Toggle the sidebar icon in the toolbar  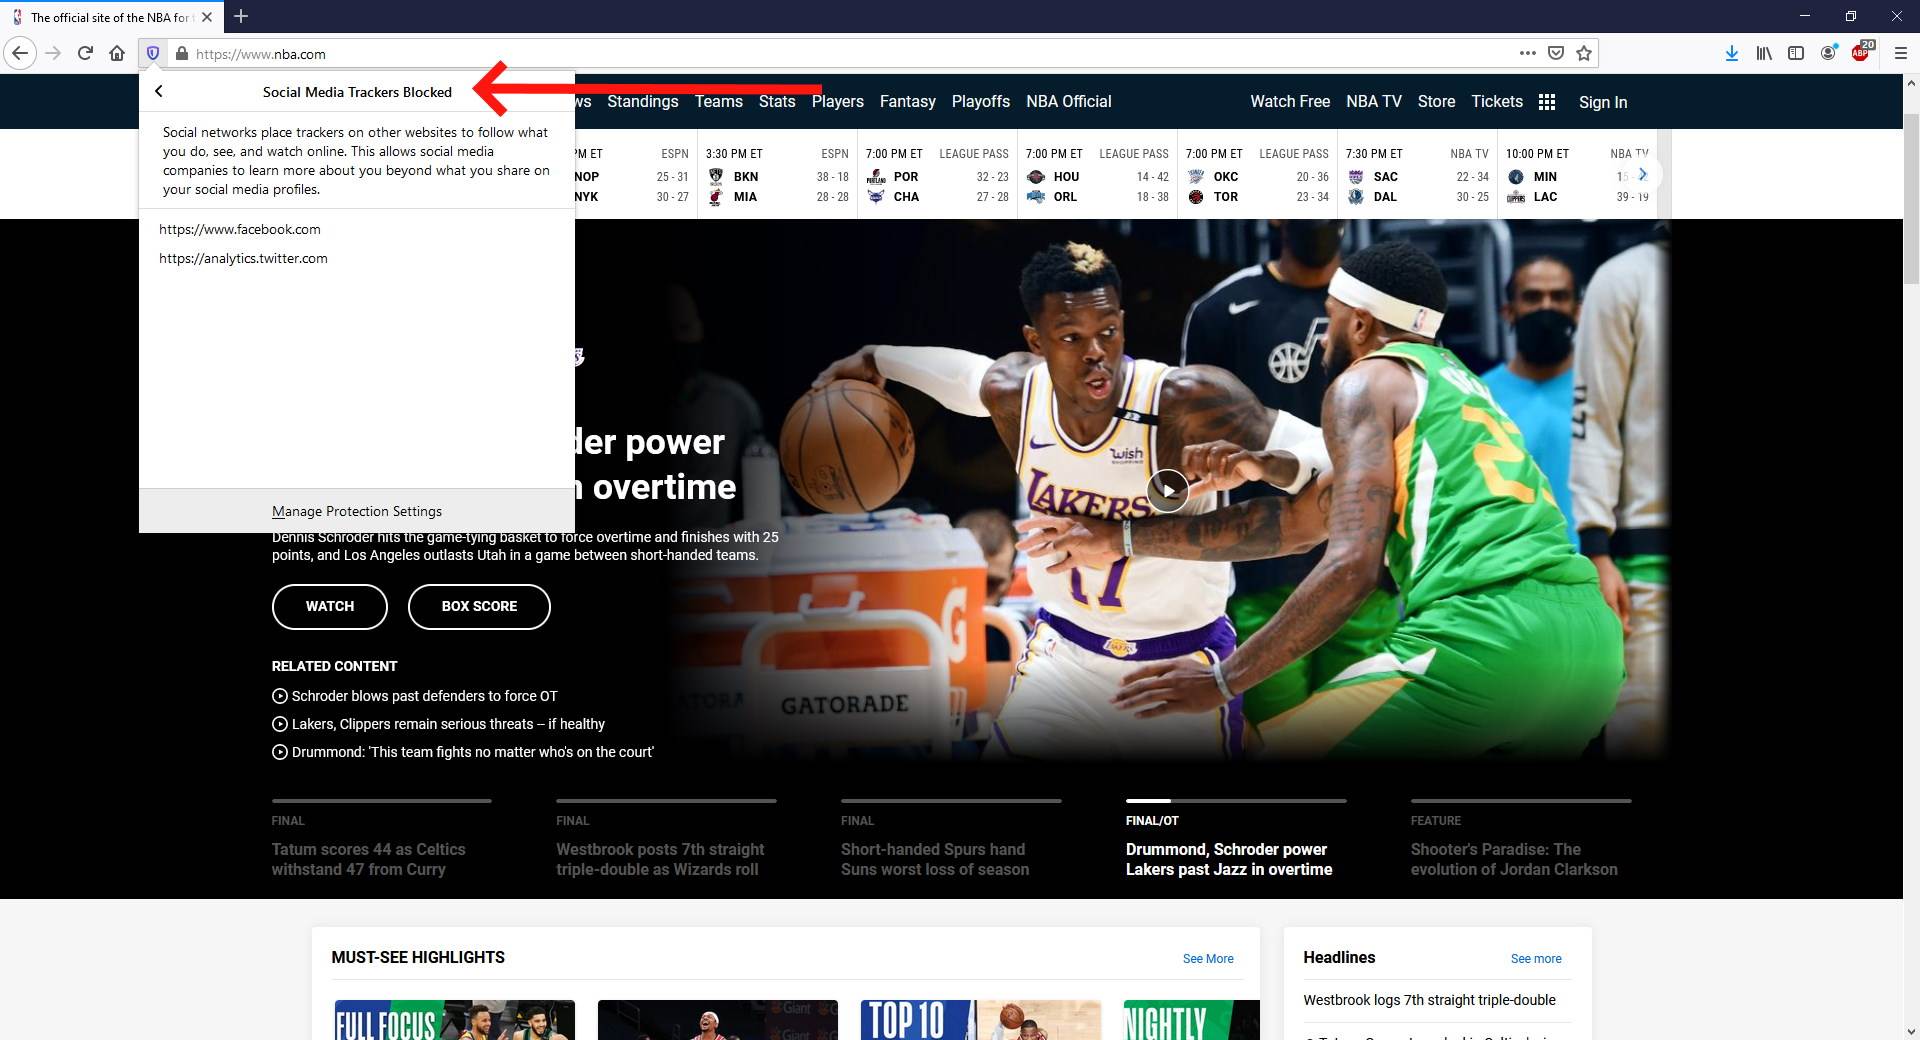pyautogui.click(x=1797, y=53)
